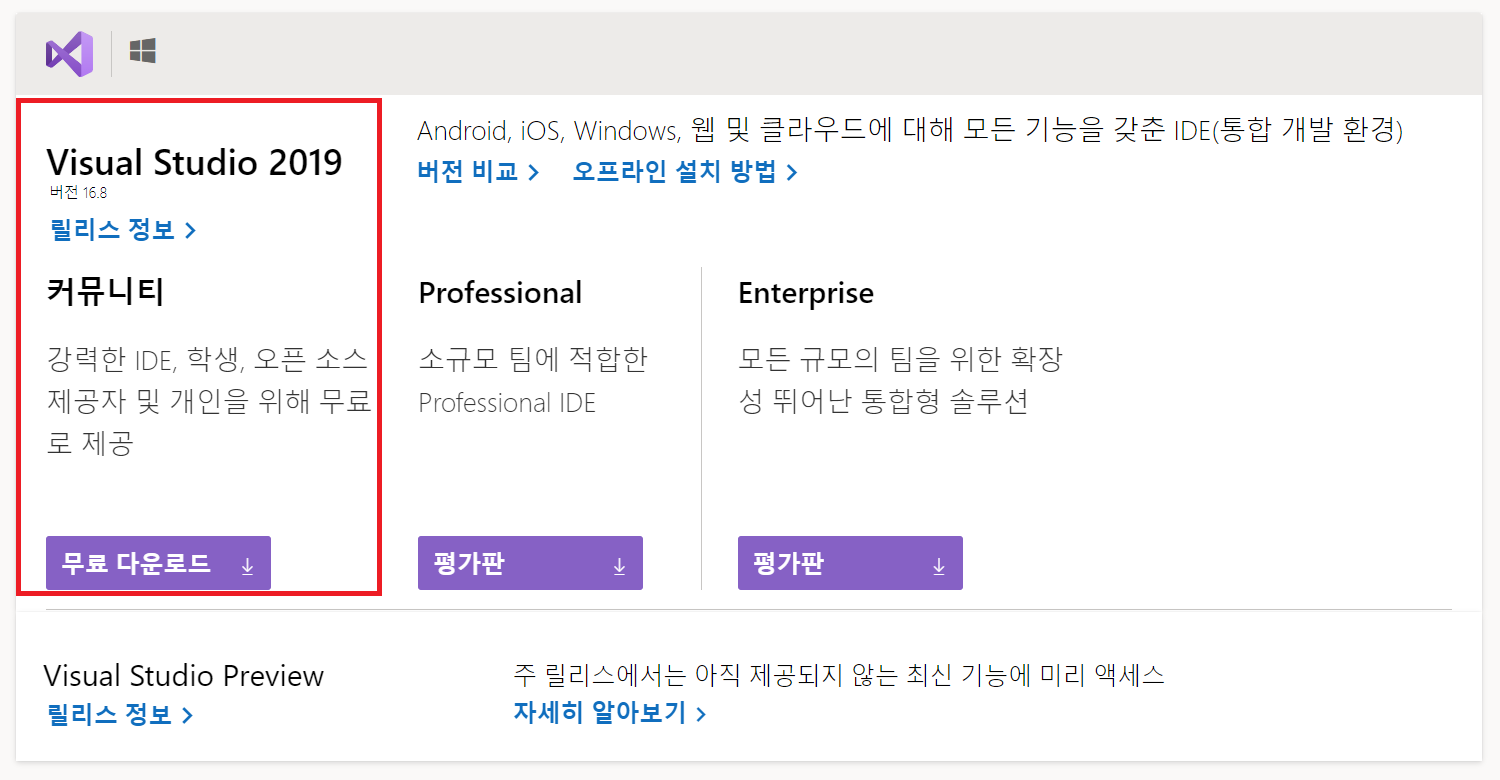
Task: Click the 강력한 IDE, 학생, 오픈 소스 description
Action: point(209,400)
